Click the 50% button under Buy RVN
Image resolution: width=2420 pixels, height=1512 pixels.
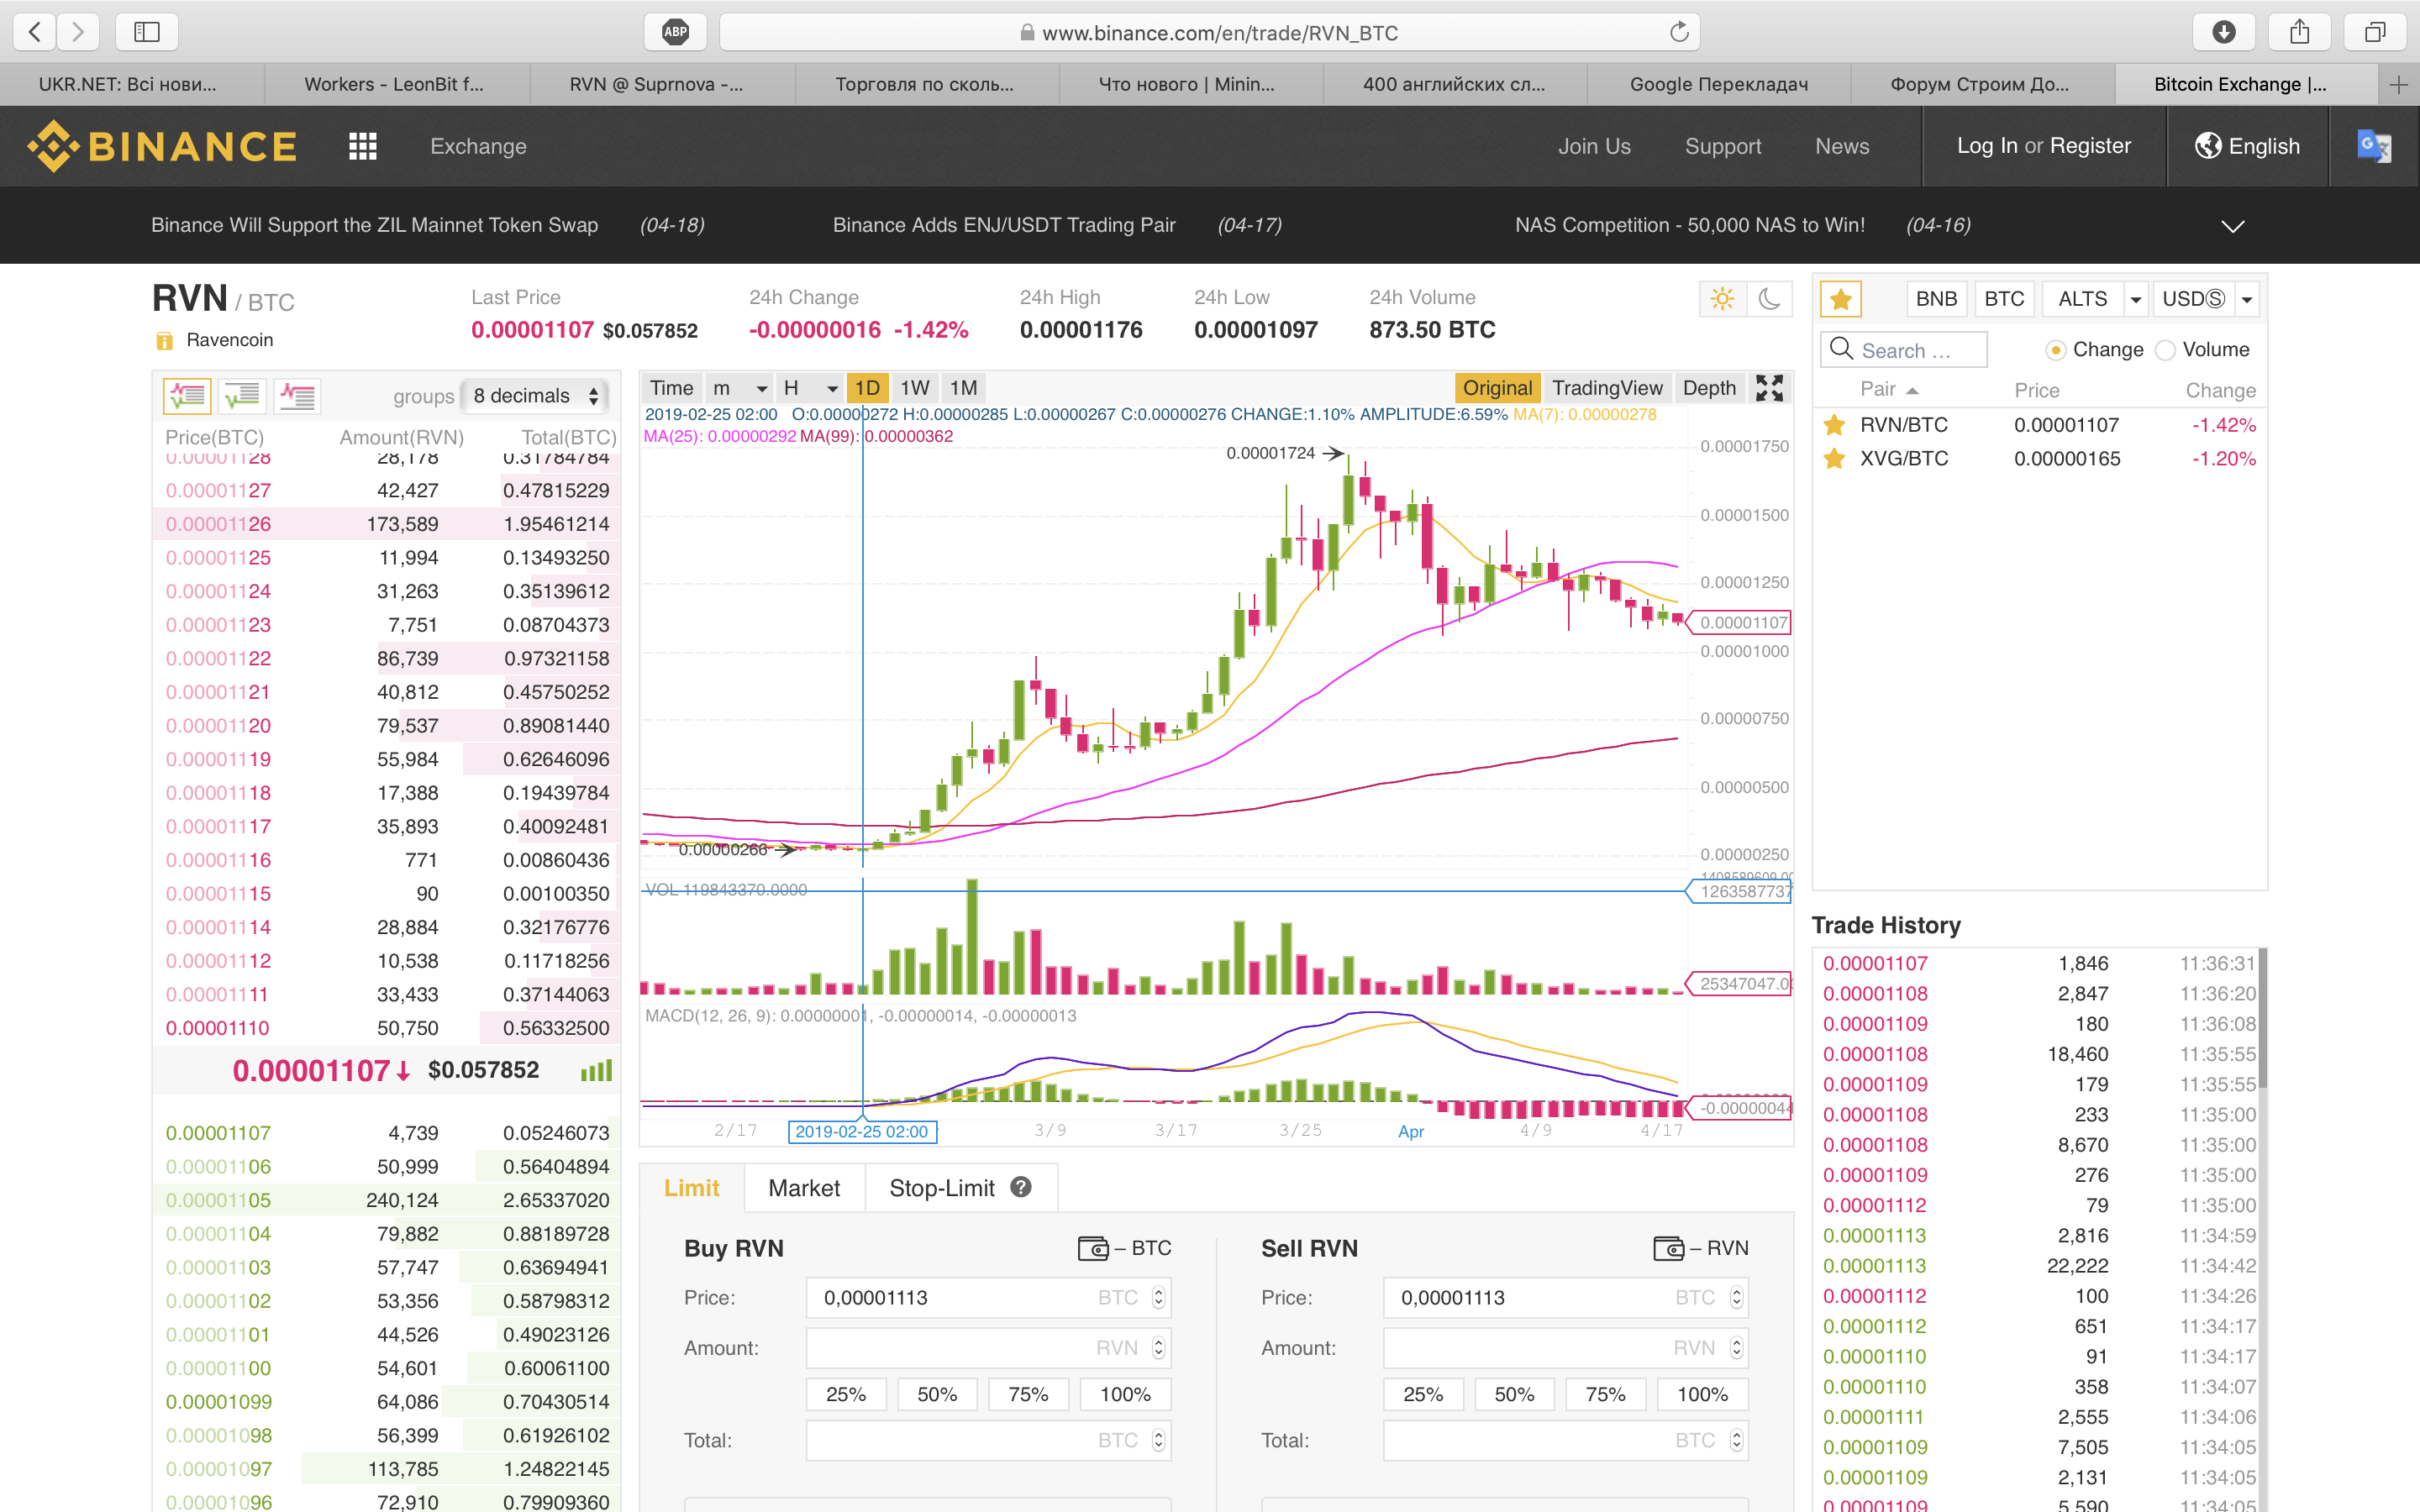tap(937, 1394)
